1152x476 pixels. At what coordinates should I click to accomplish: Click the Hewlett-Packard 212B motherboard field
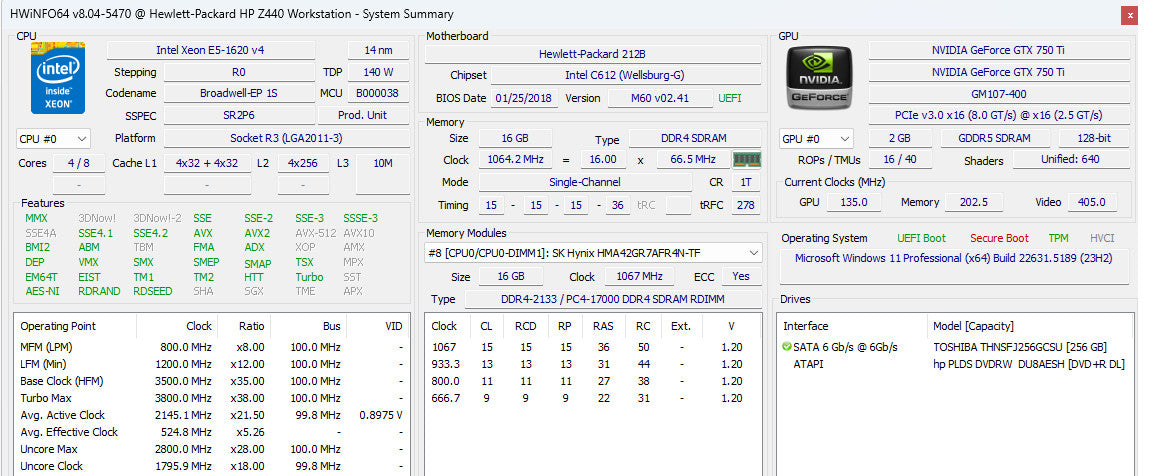(x=592, y=54)
